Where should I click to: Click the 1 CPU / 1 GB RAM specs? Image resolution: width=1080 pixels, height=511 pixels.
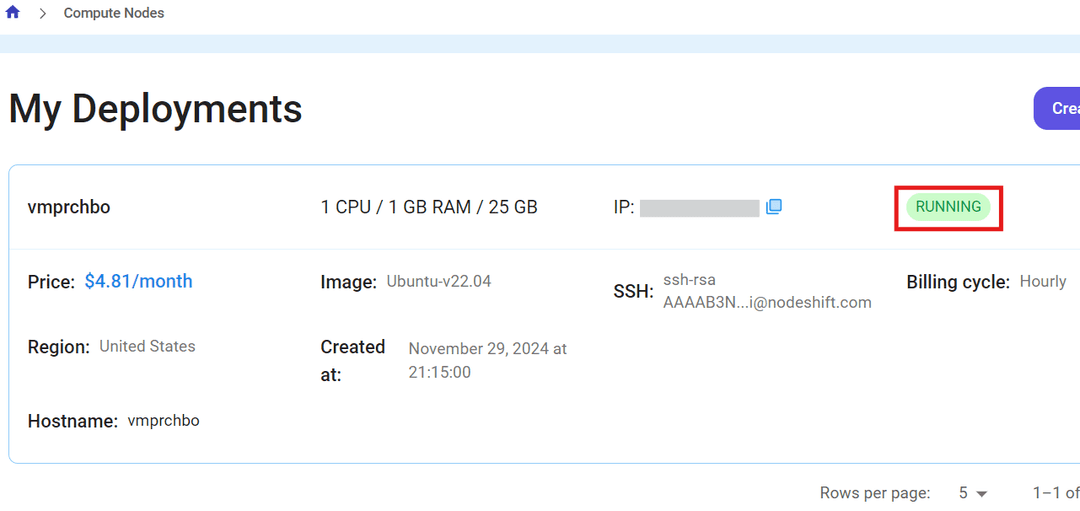429,207
